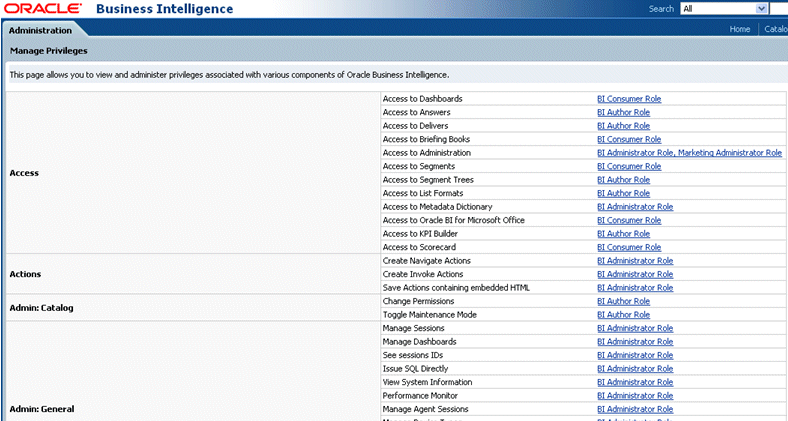Select the Access to KPI Builder text
This screenshot has width=788, height=421.
click(421, 234)
